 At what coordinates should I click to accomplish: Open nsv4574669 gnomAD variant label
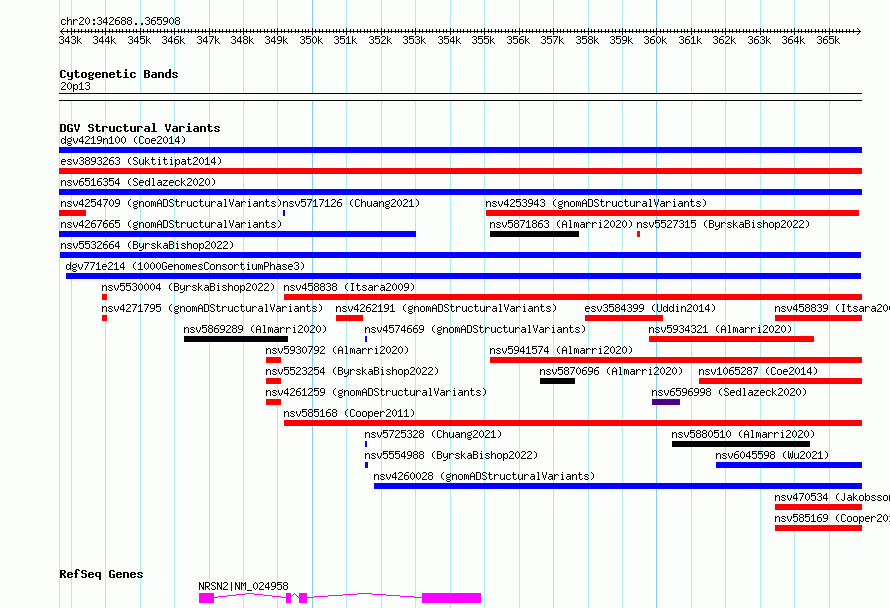(x=475, y=329)
